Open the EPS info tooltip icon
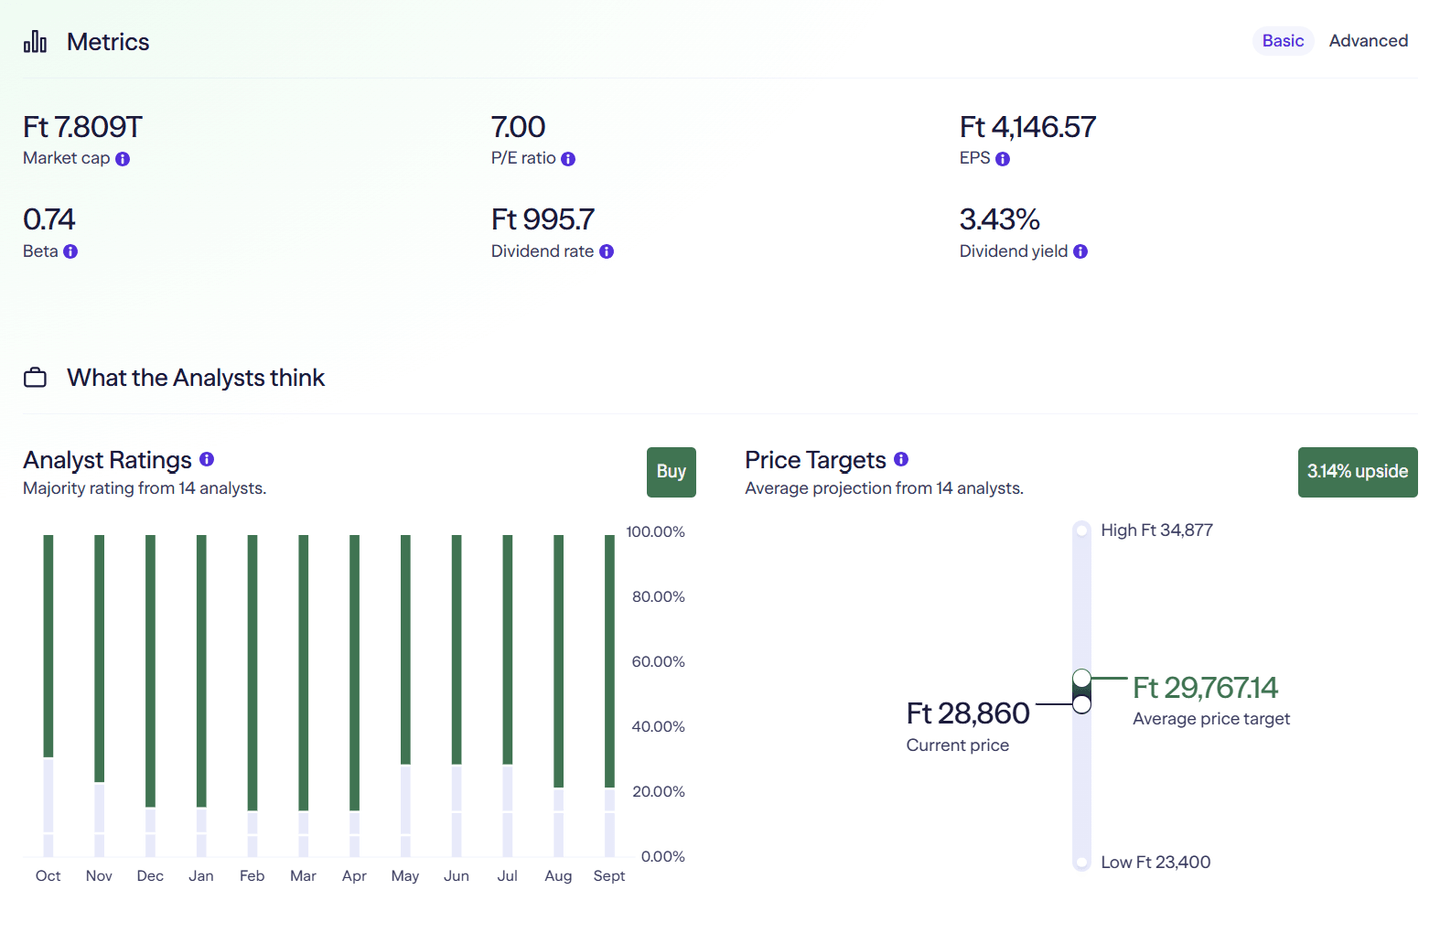The width and height of the screenshot is (1440, 942). 1002,159
